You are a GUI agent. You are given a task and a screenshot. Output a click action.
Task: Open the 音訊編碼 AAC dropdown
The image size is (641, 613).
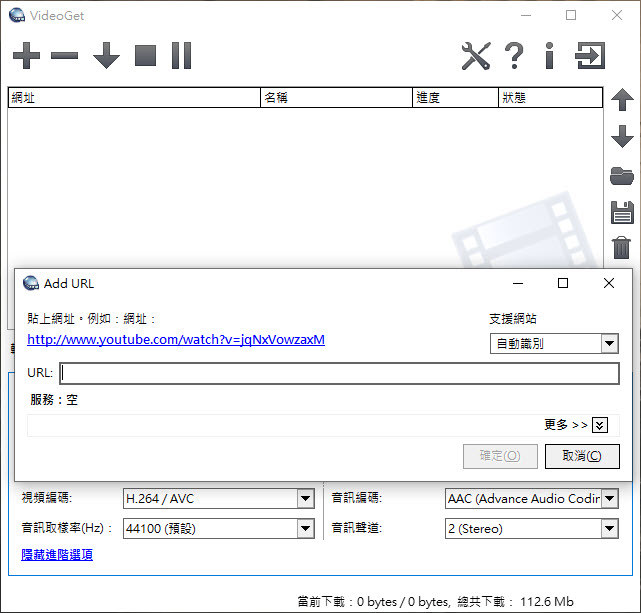(x=531, y=499)
